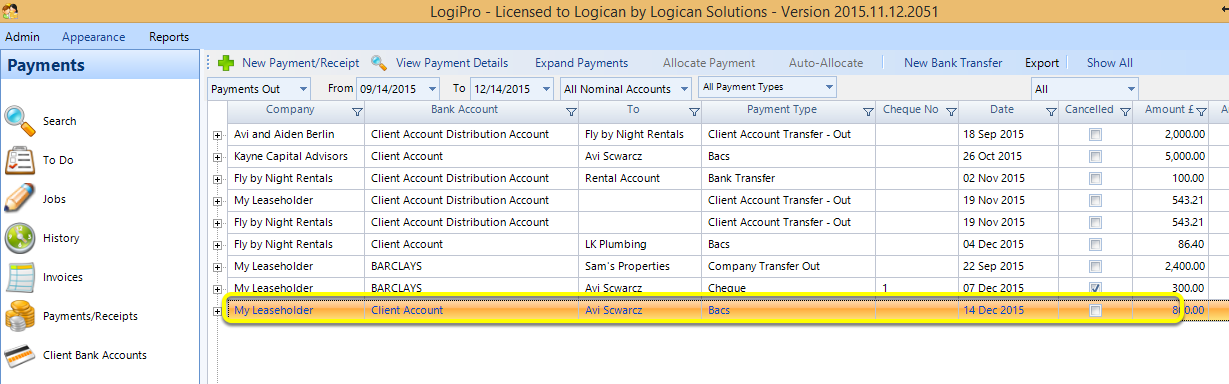Screen dimensions: 1229x384
Task: Click Show All
Action: click(1110, 63)
